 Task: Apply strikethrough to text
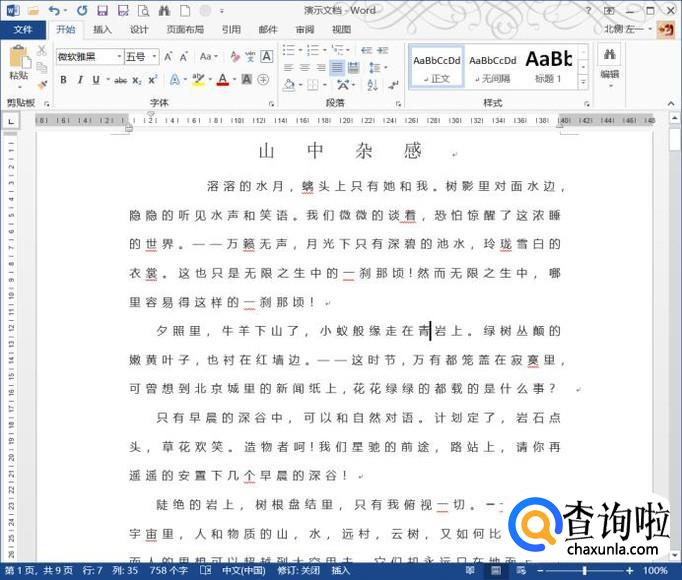coord(121,80)
